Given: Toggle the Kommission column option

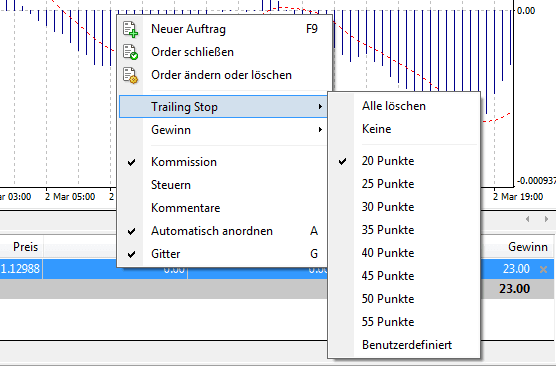Looking at the screenshot, I should coord(223,162).
